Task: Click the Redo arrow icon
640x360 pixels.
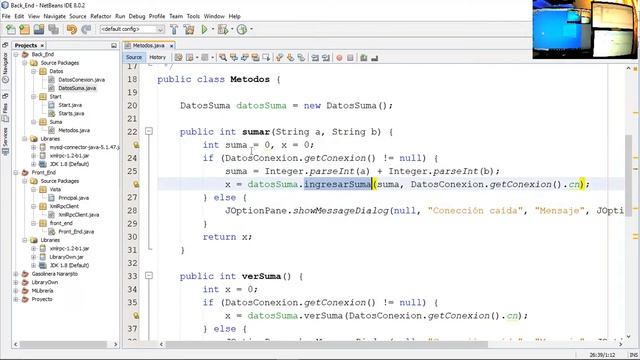Action: coord(86,29)
